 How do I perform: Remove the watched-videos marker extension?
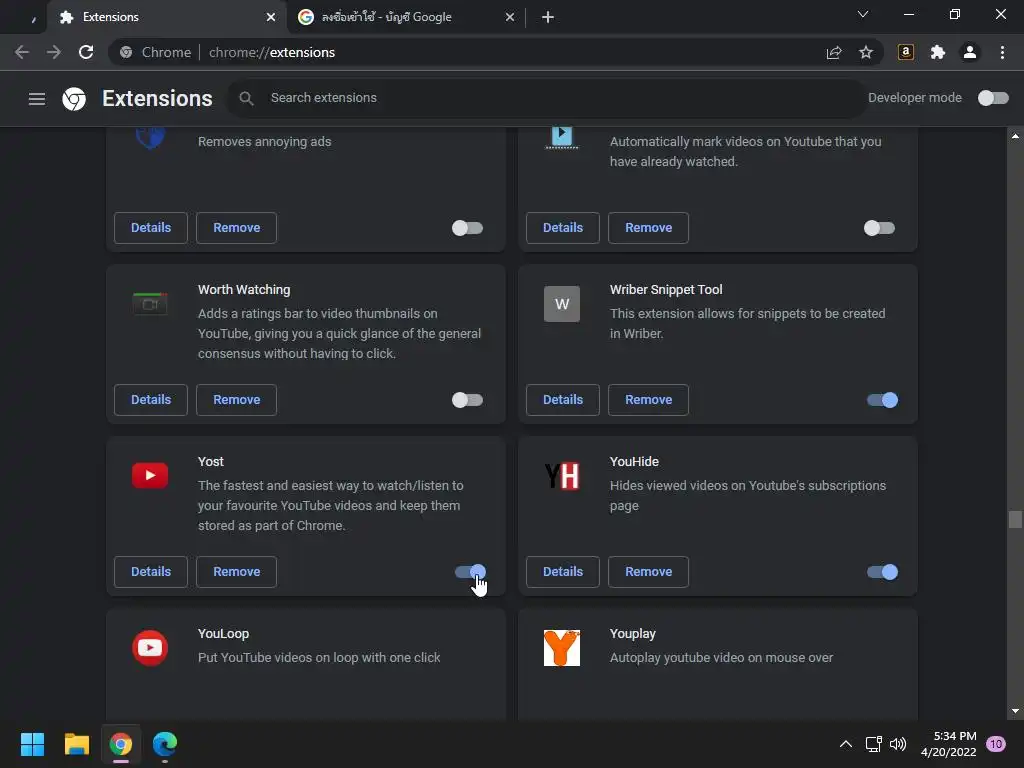(648, 228)
